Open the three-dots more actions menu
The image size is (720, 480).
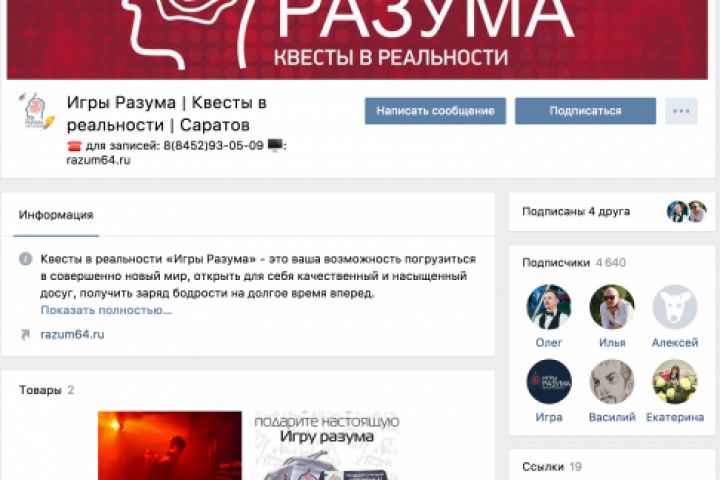coord(681,111)
